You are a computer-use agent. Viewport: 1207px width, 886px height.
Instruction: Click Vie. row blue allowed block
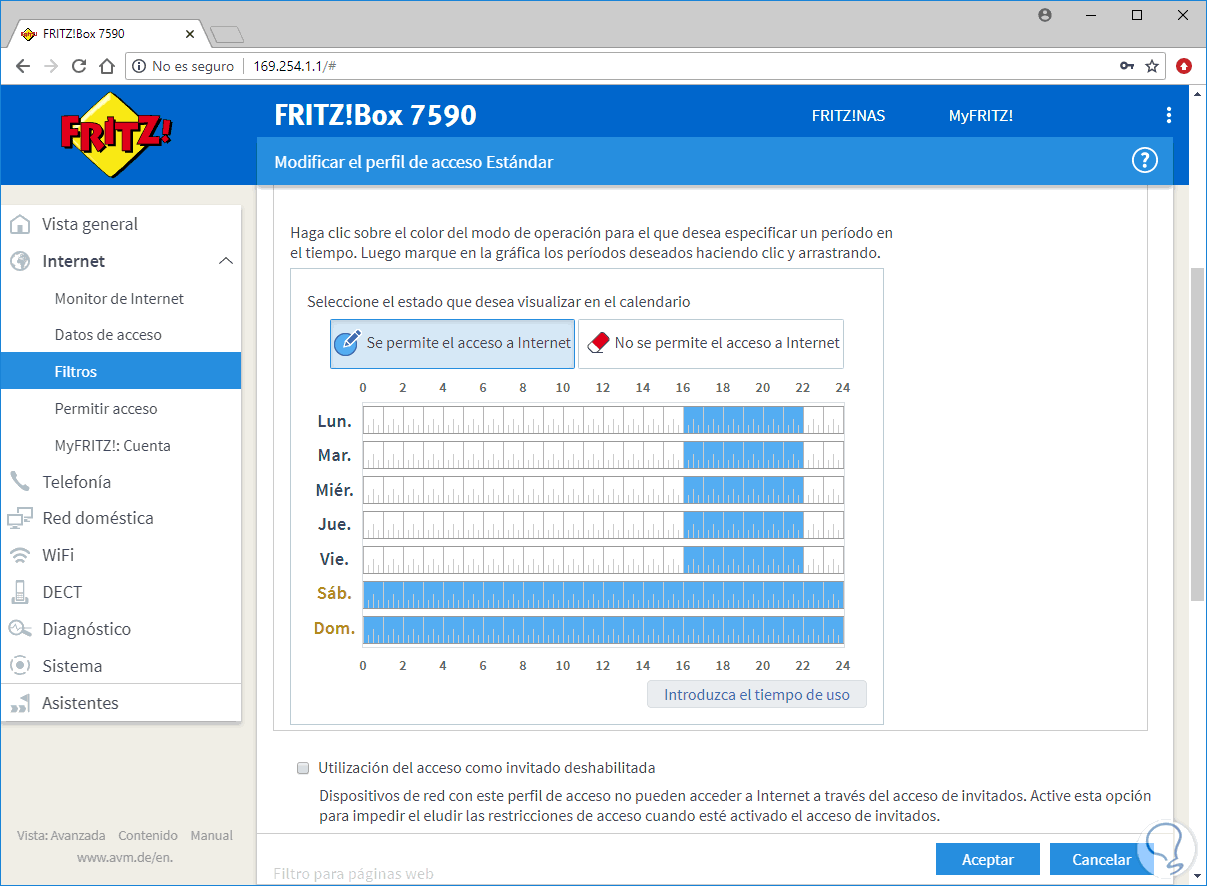tap(743, 559)
